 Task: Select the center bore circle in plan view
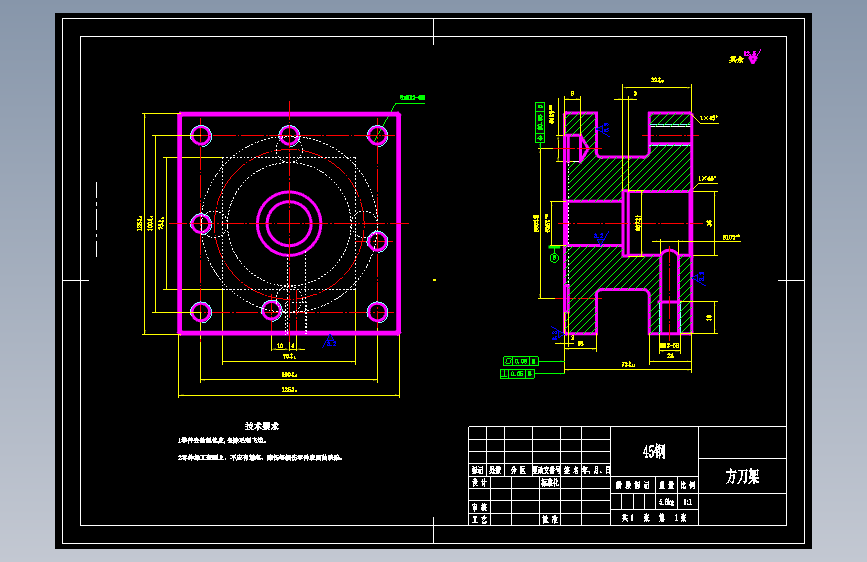click(289, 223)
